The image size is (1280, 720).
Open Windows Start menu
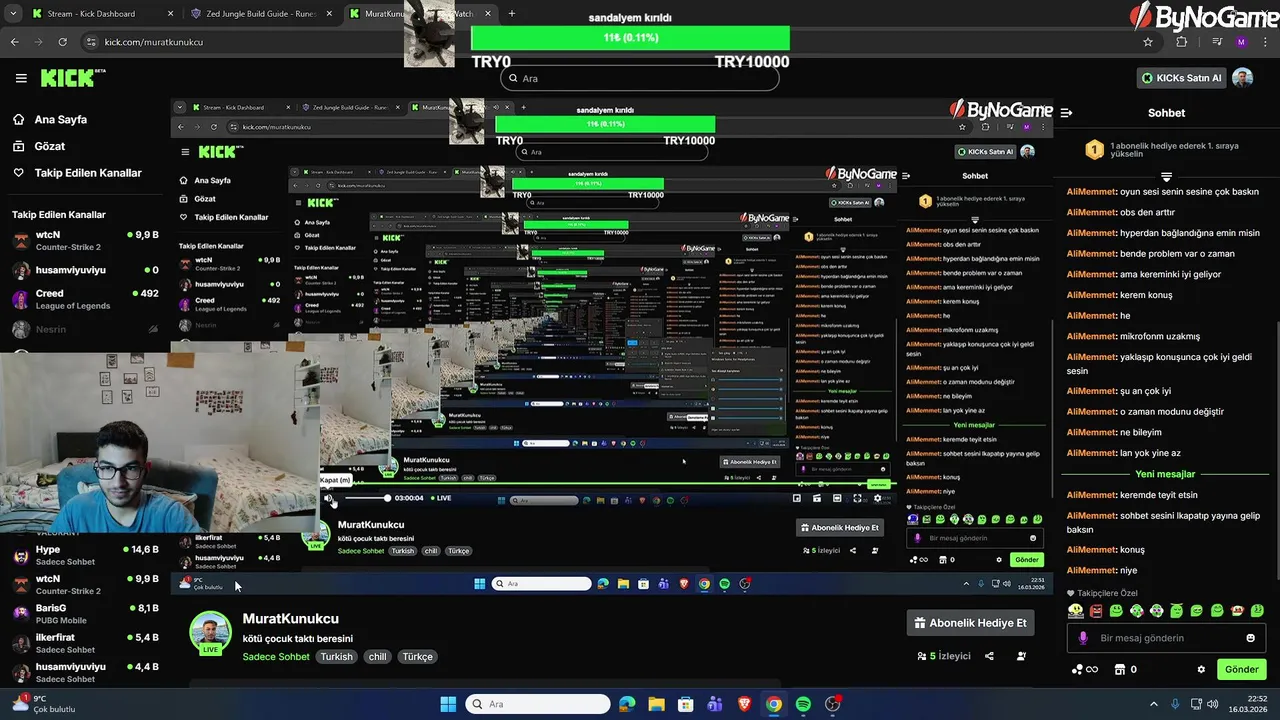[448, 704]
